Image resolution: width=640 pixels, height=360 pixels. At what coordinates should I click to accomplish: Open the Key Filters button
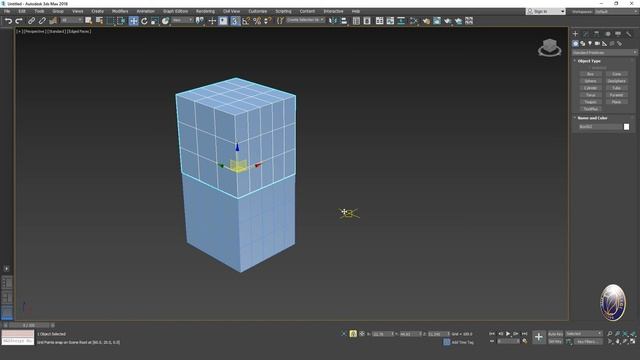(x=588, y=341)
